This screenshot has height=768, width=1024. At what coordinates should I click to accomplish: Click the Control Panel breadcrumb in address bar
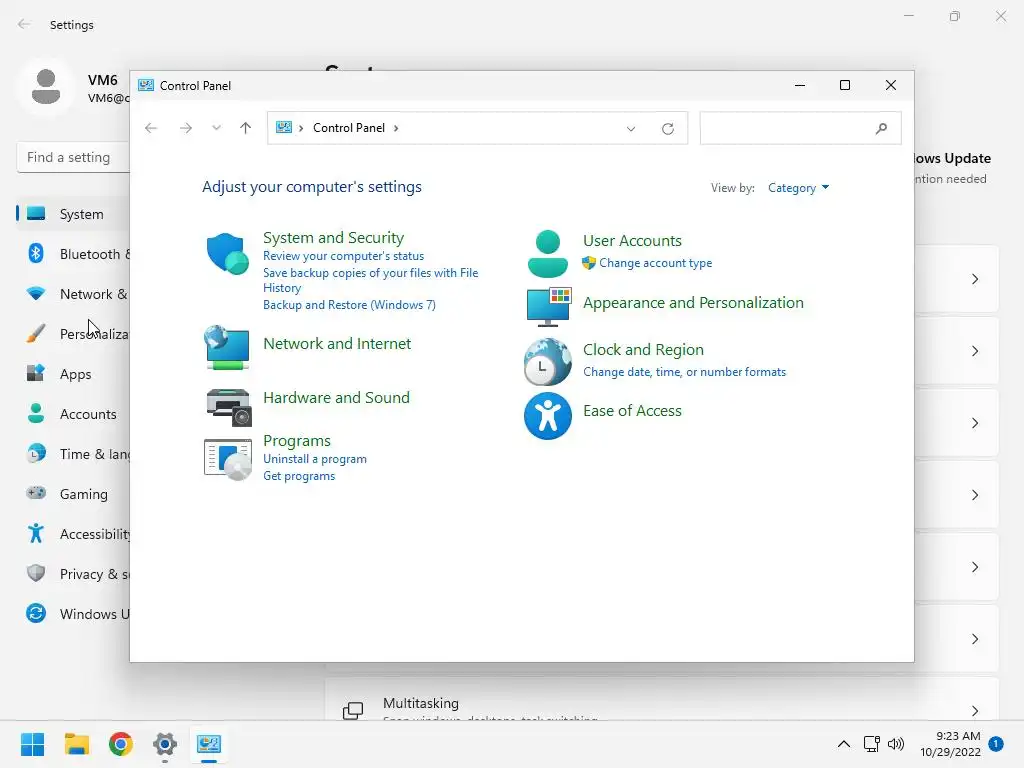tap(349, 128)
